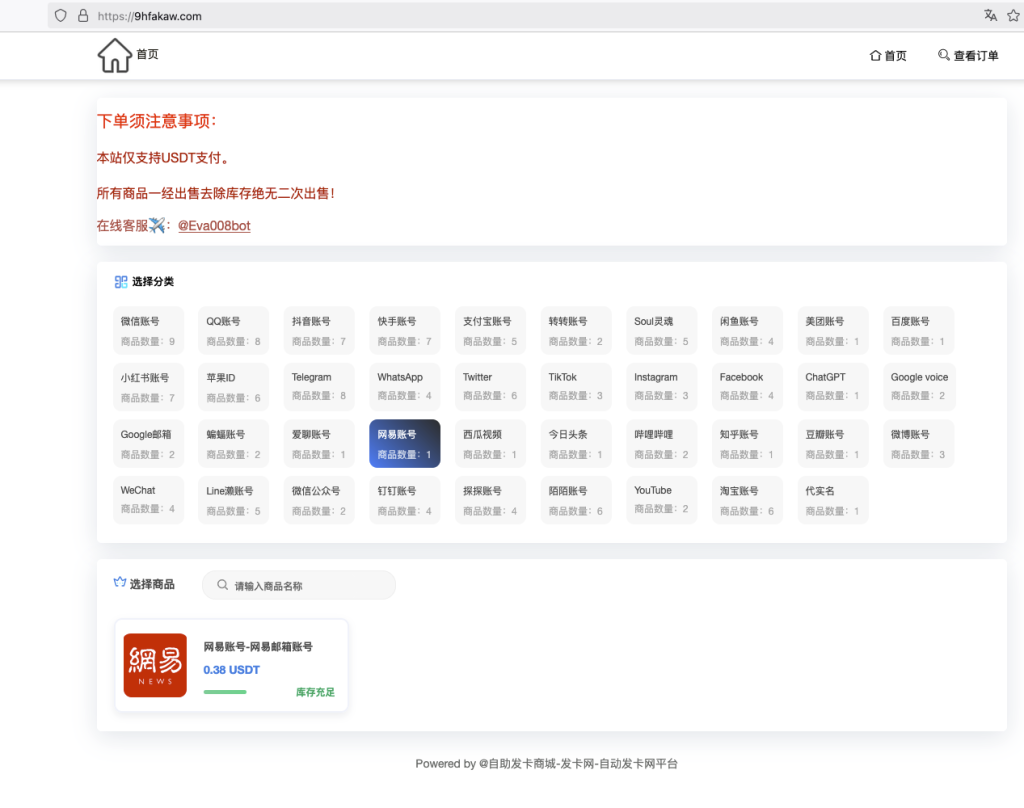This screenshot has width=1024, height=808.
Task: Go to 首页 in top navigation
Action: [x=888, y=56]
